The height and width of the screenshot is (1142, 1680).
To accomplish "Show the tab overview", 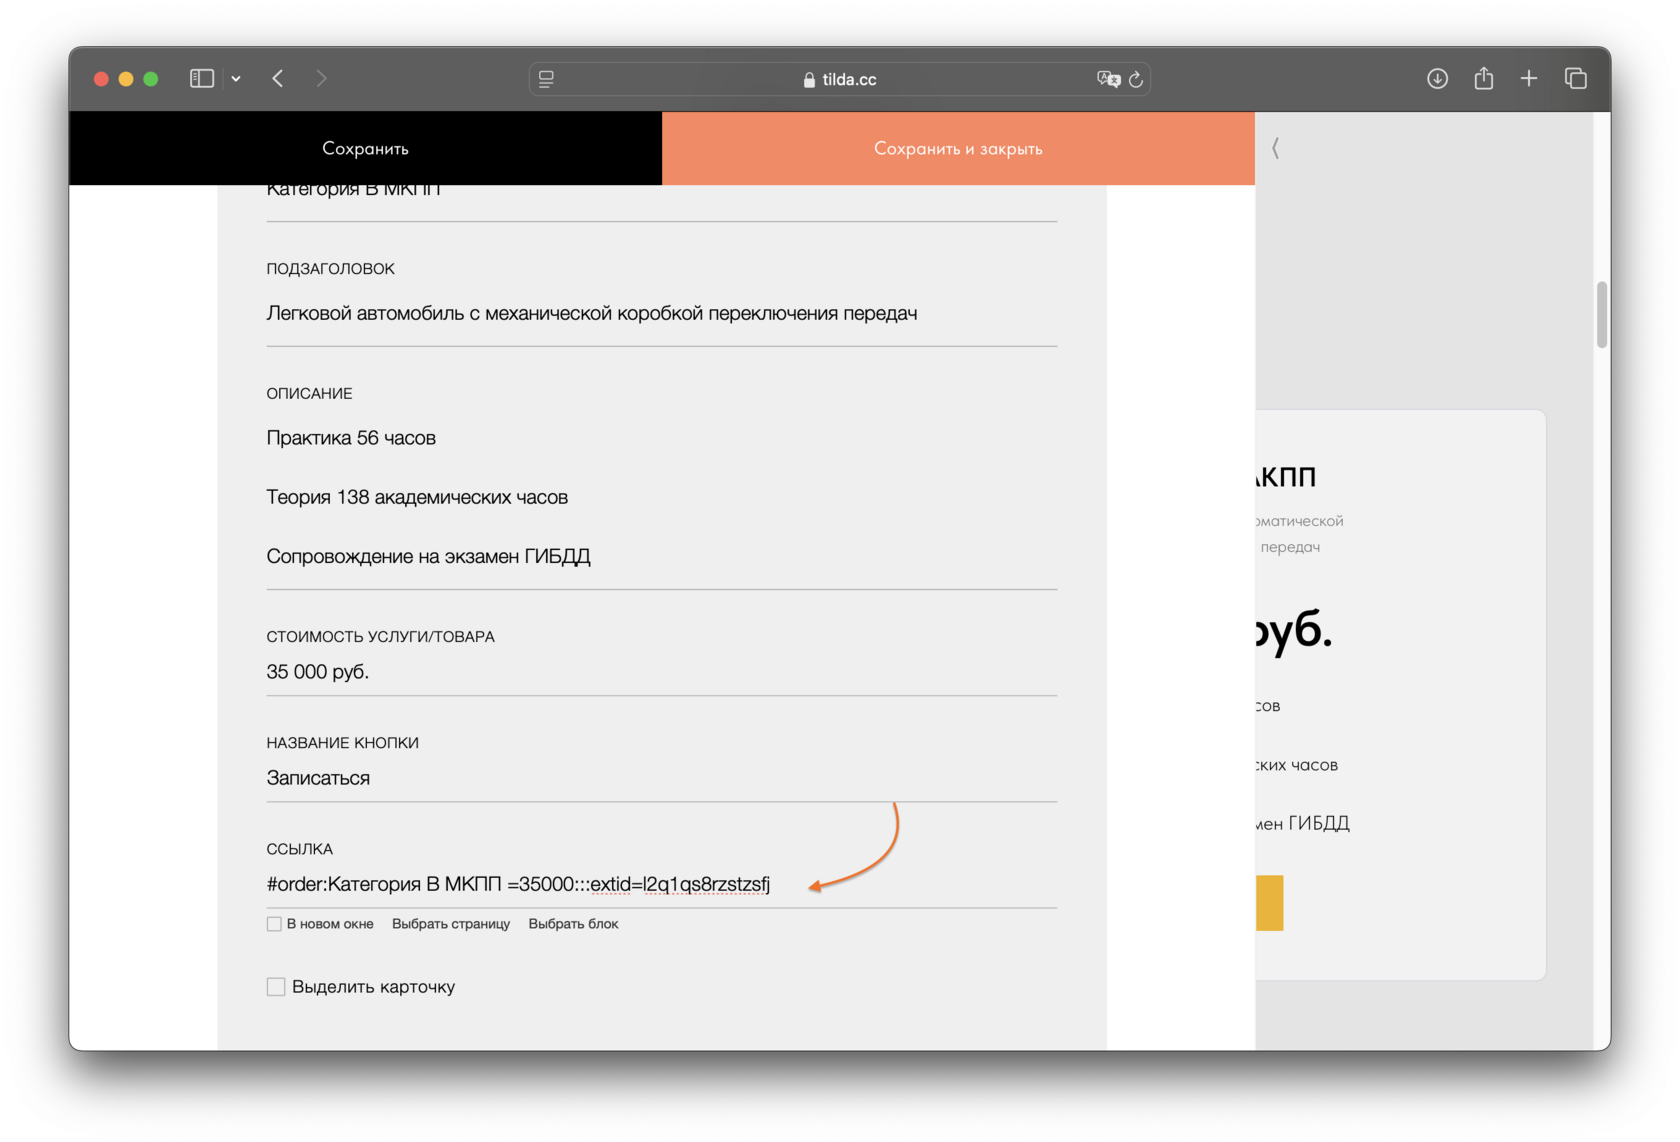I will (1576, 78).
